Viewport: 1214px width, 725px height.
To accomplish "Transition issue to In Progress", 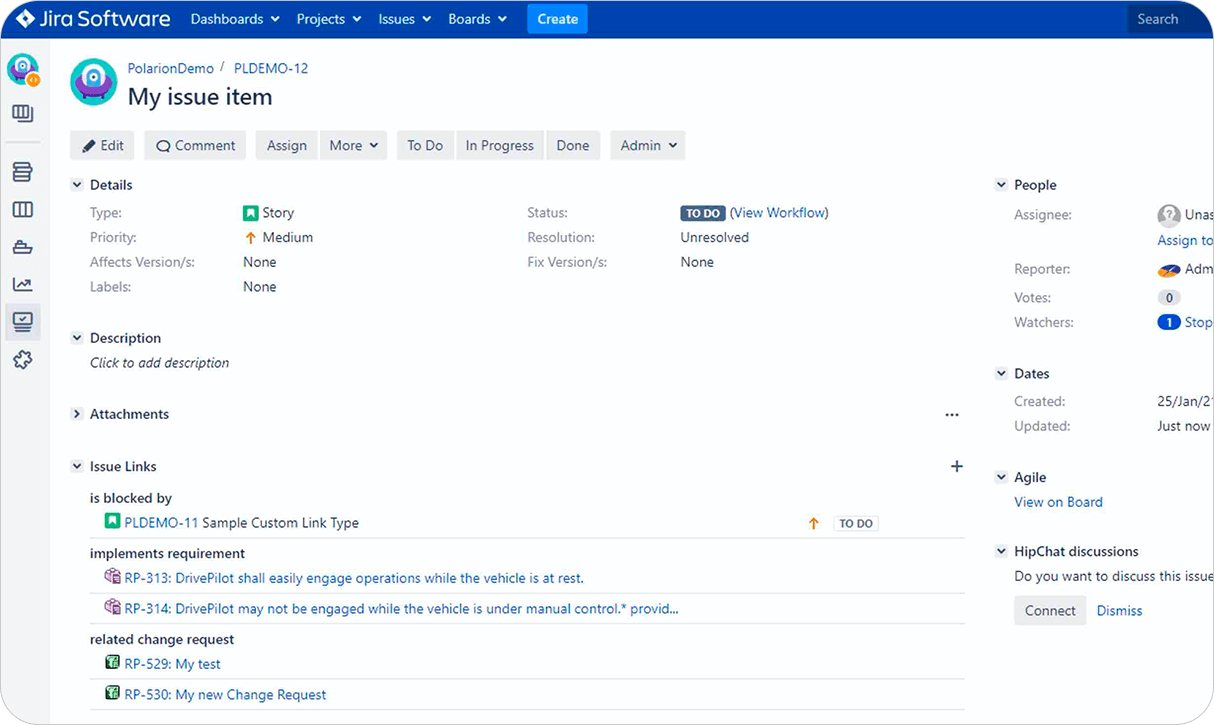I will coord(500,145).
